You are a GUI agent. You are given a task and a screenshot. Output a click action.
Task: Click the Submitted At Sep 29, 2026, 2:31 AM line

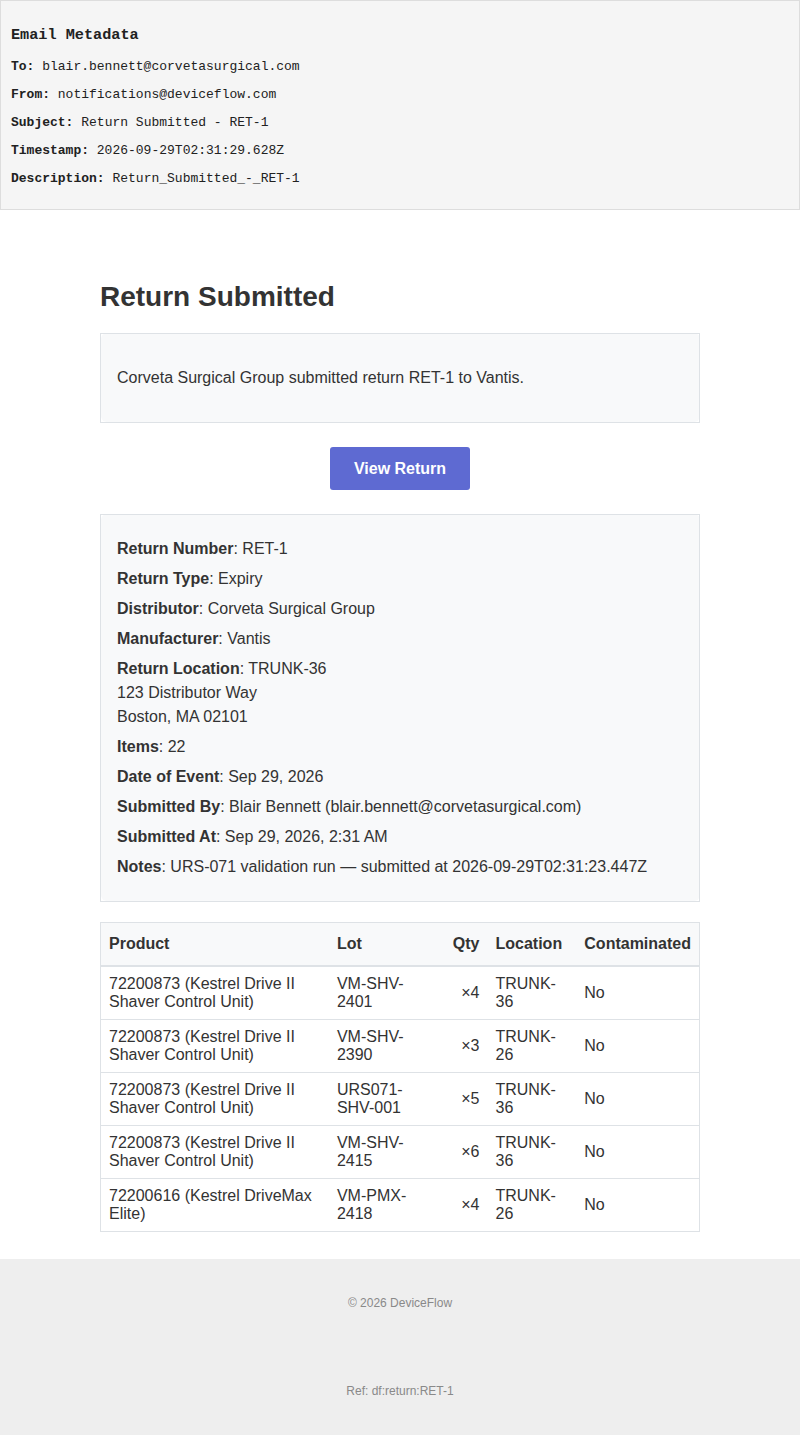[x=252, y=836]
